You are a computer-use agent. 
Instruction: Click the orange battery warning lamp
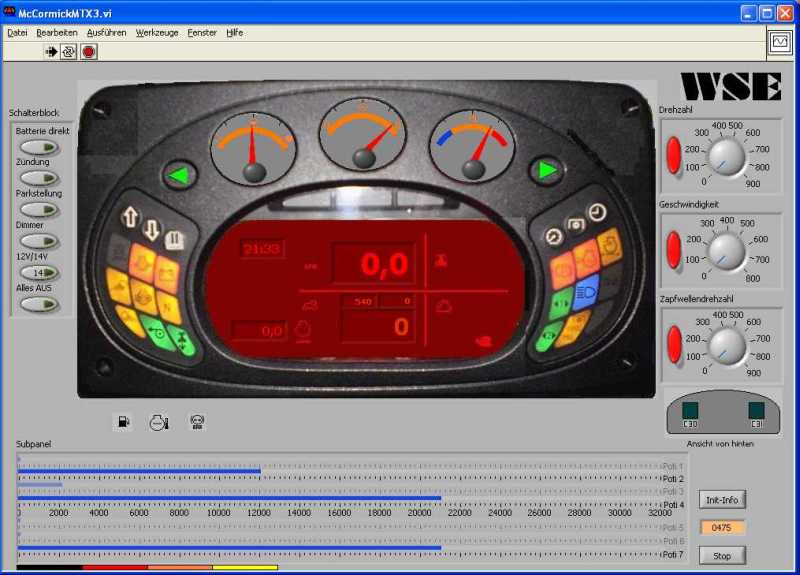(167, 273)
